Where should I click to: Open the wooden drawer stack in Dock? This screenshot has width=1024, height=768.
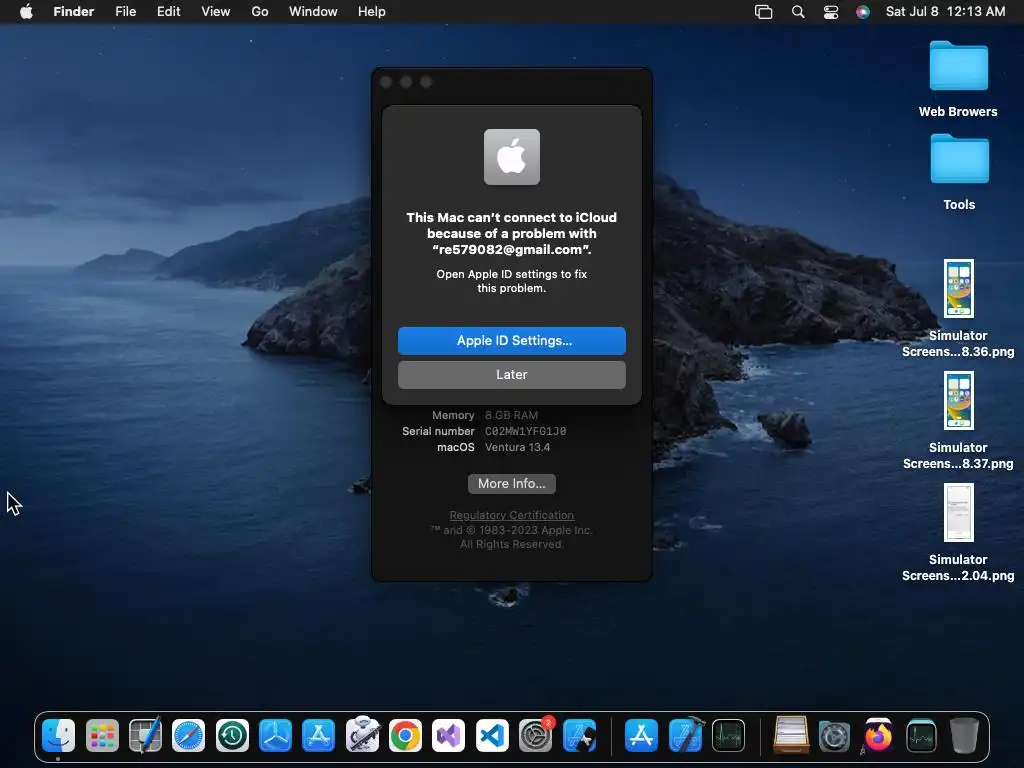coord(792,735)
